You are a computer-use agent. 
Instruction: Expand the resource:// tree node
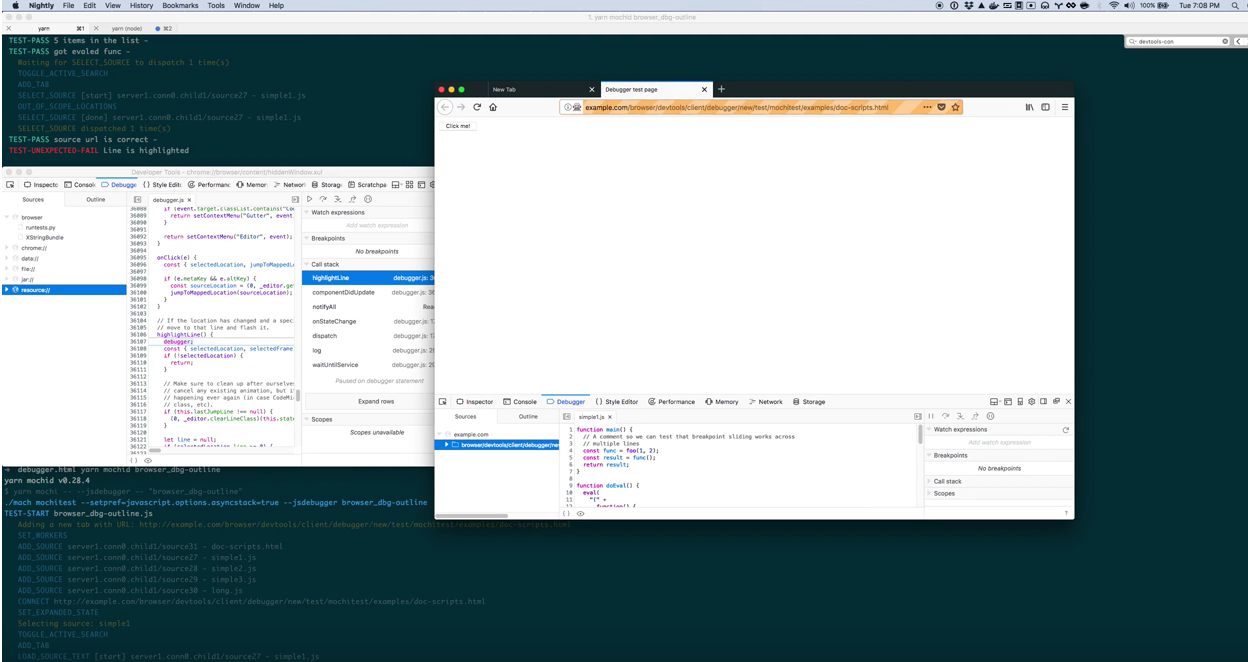[7, 289]
